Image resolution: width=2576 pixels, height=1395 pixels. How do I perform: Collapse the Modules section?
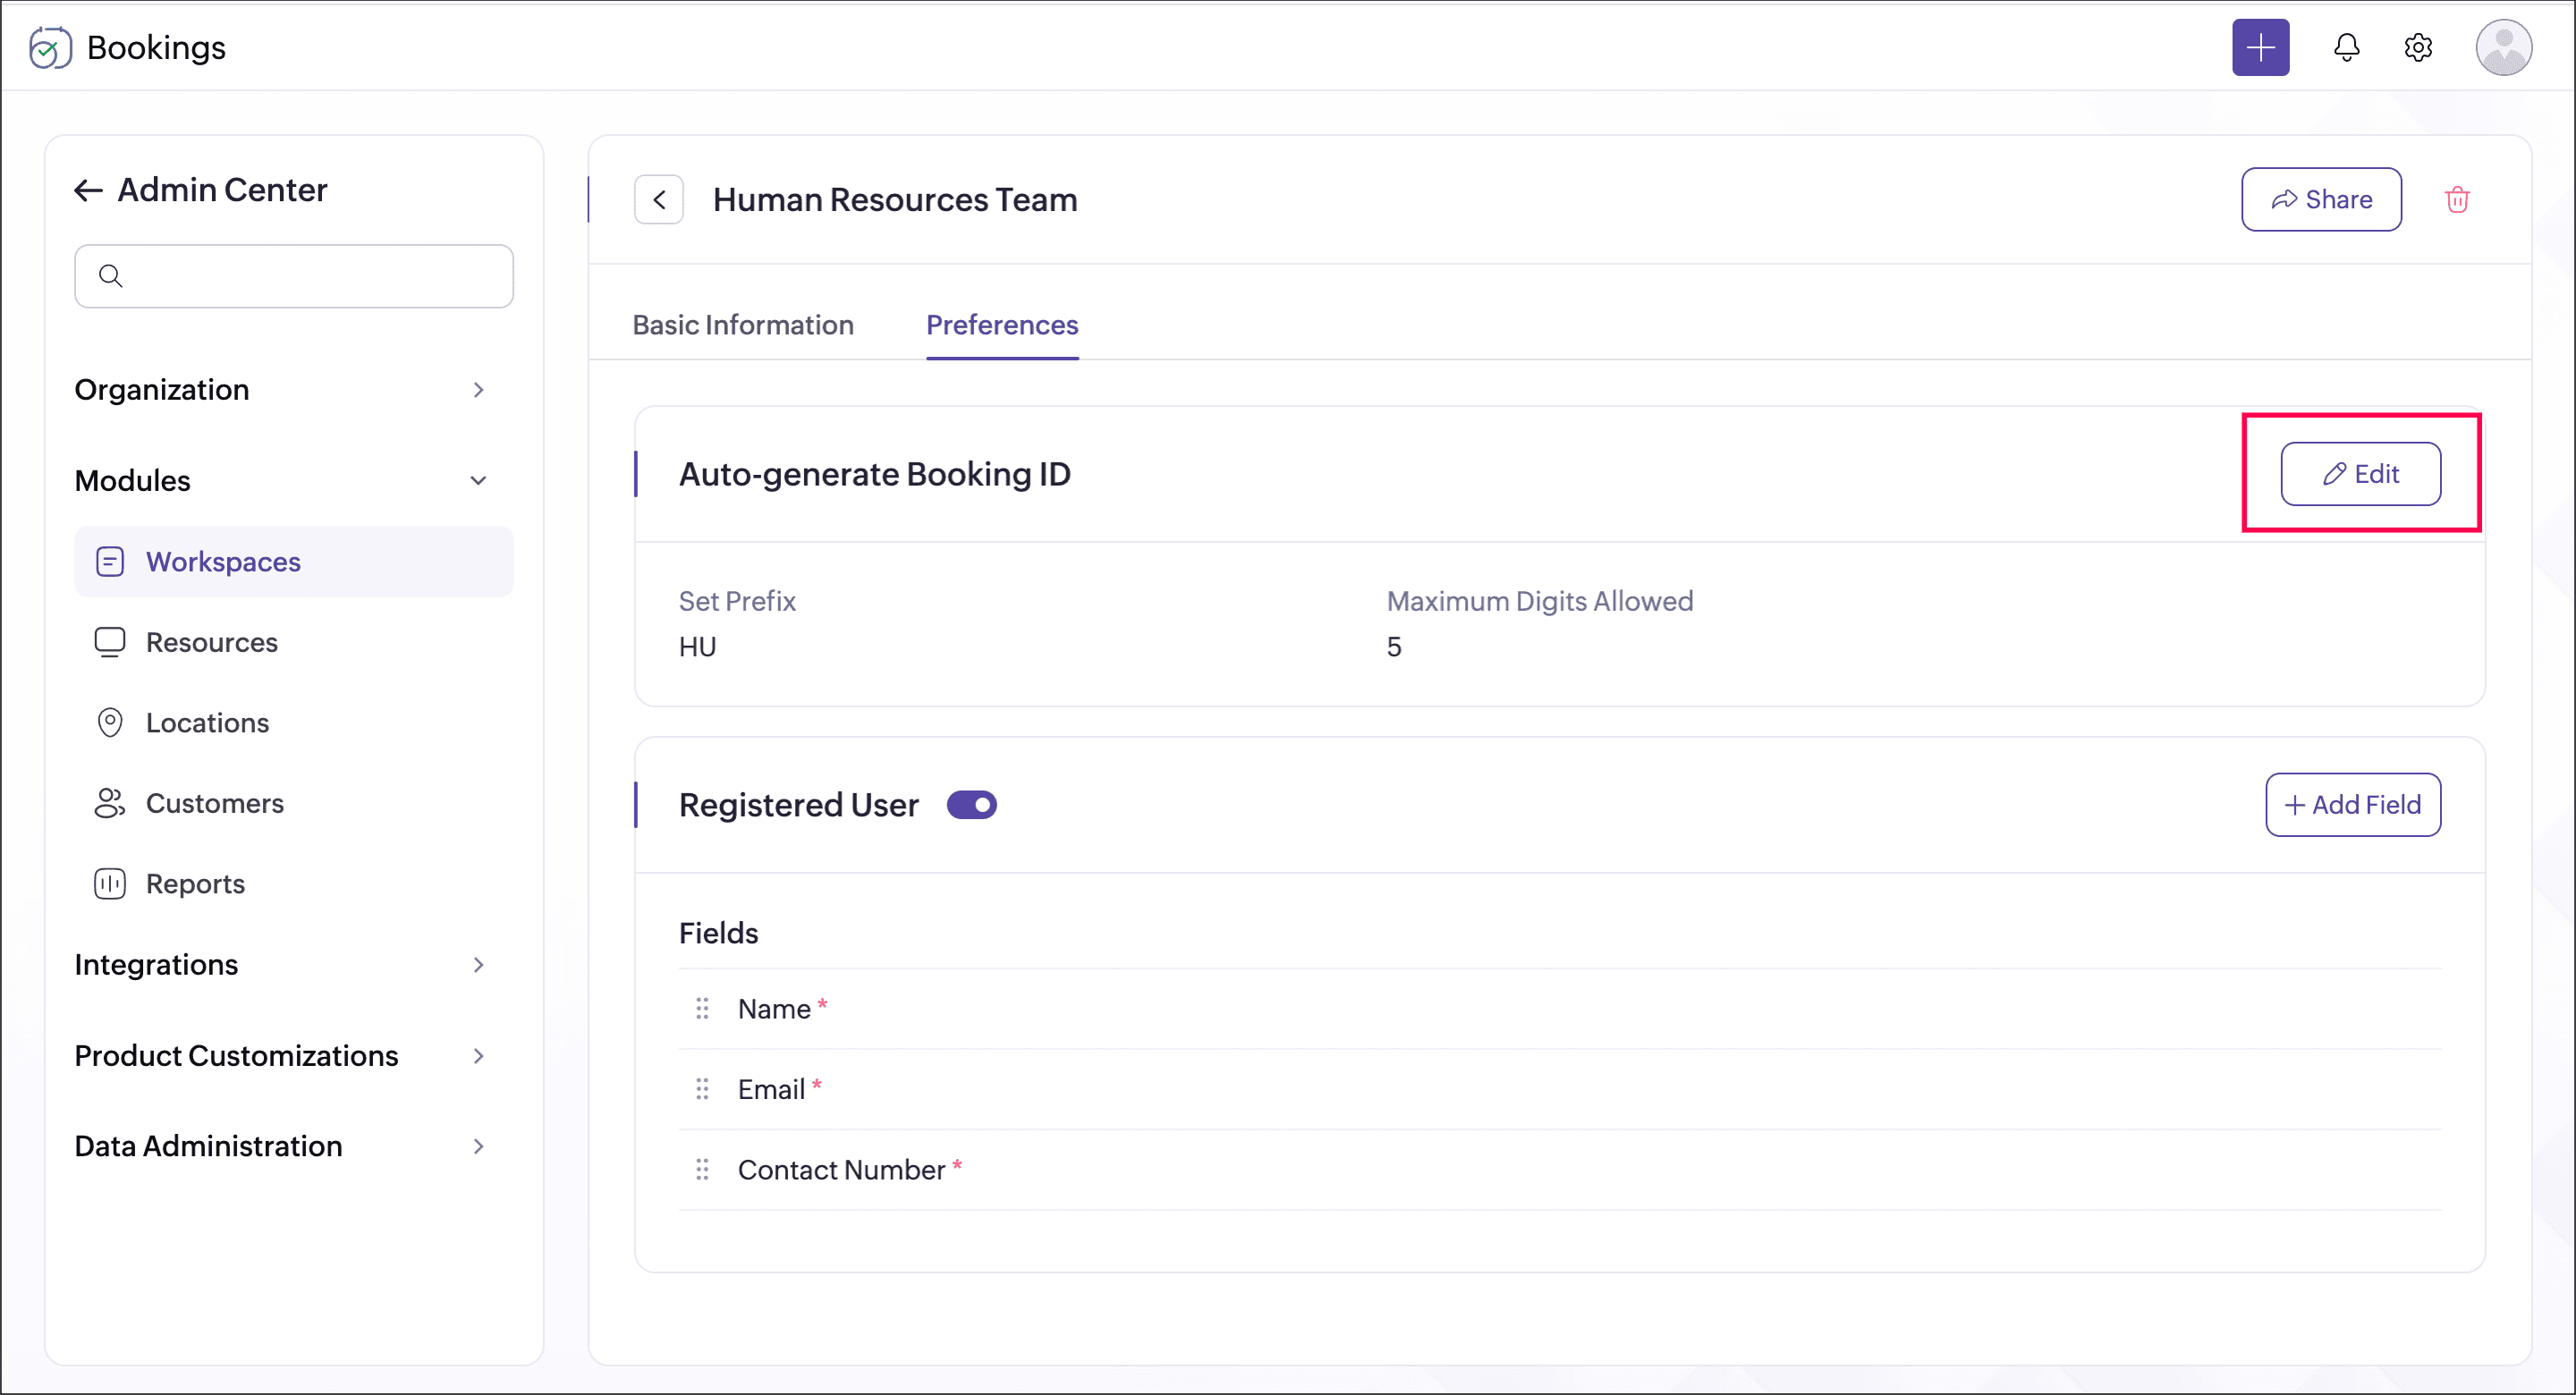point(478,481)
